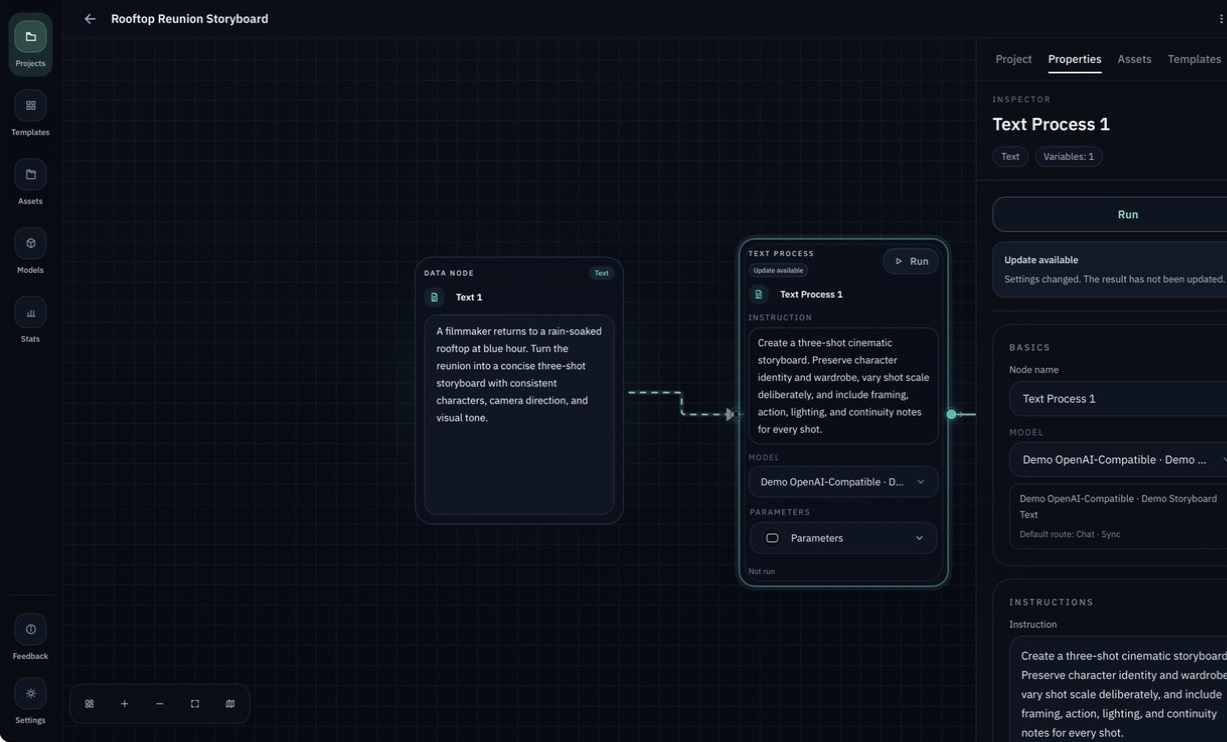This screenshot has width=1227, height=742.
Task: Run the Text Process node from the canvas
Action: tap(910, 261)
